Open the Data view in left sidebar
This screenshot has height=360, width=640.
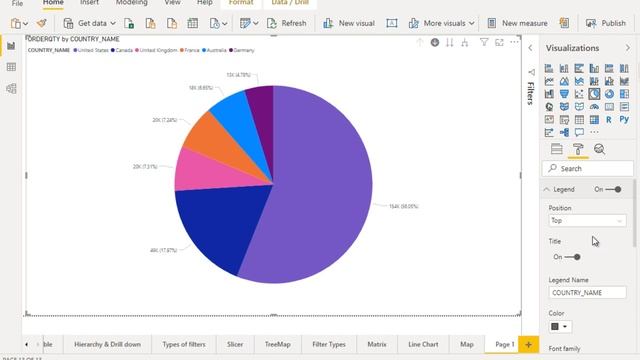11,67
